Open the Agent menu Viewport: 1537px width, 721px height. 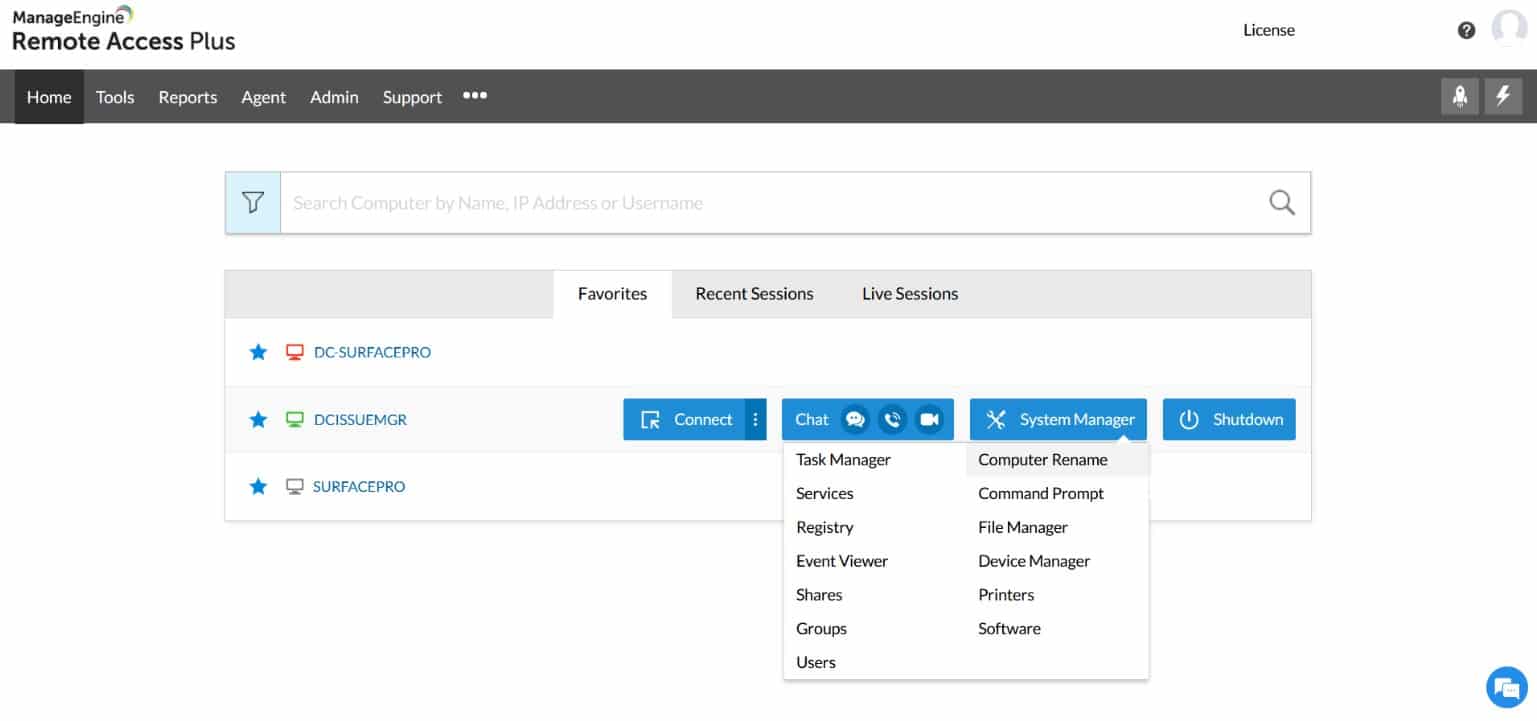[x=264, y=97]
